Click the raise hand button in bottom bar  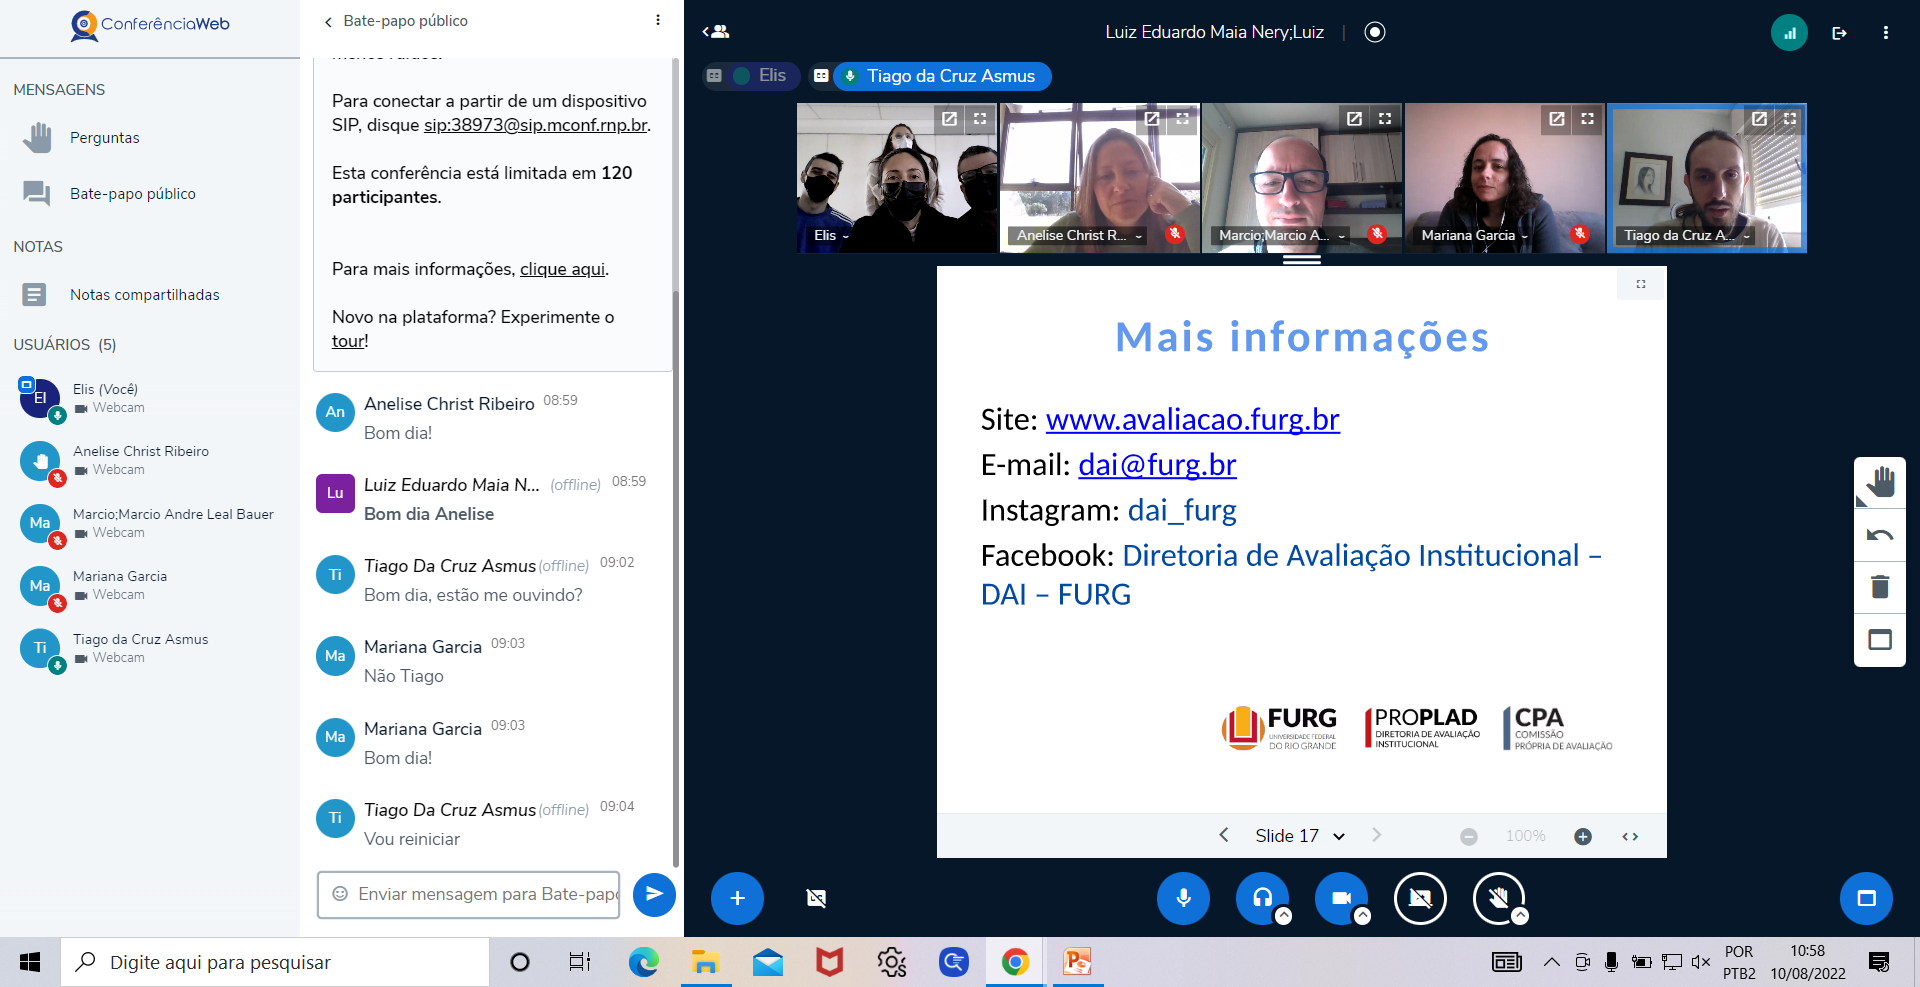(x=1498, y=898)
